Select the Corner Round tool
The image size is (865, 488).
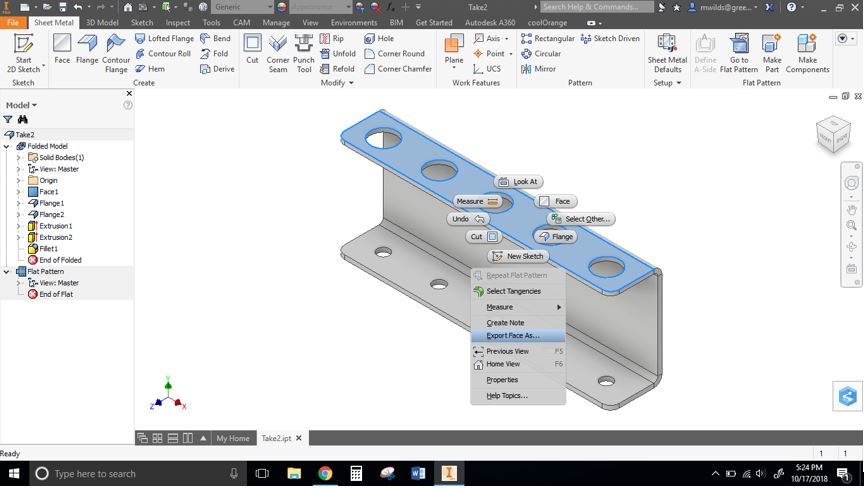pyautogui.click(x=394, y=53)
